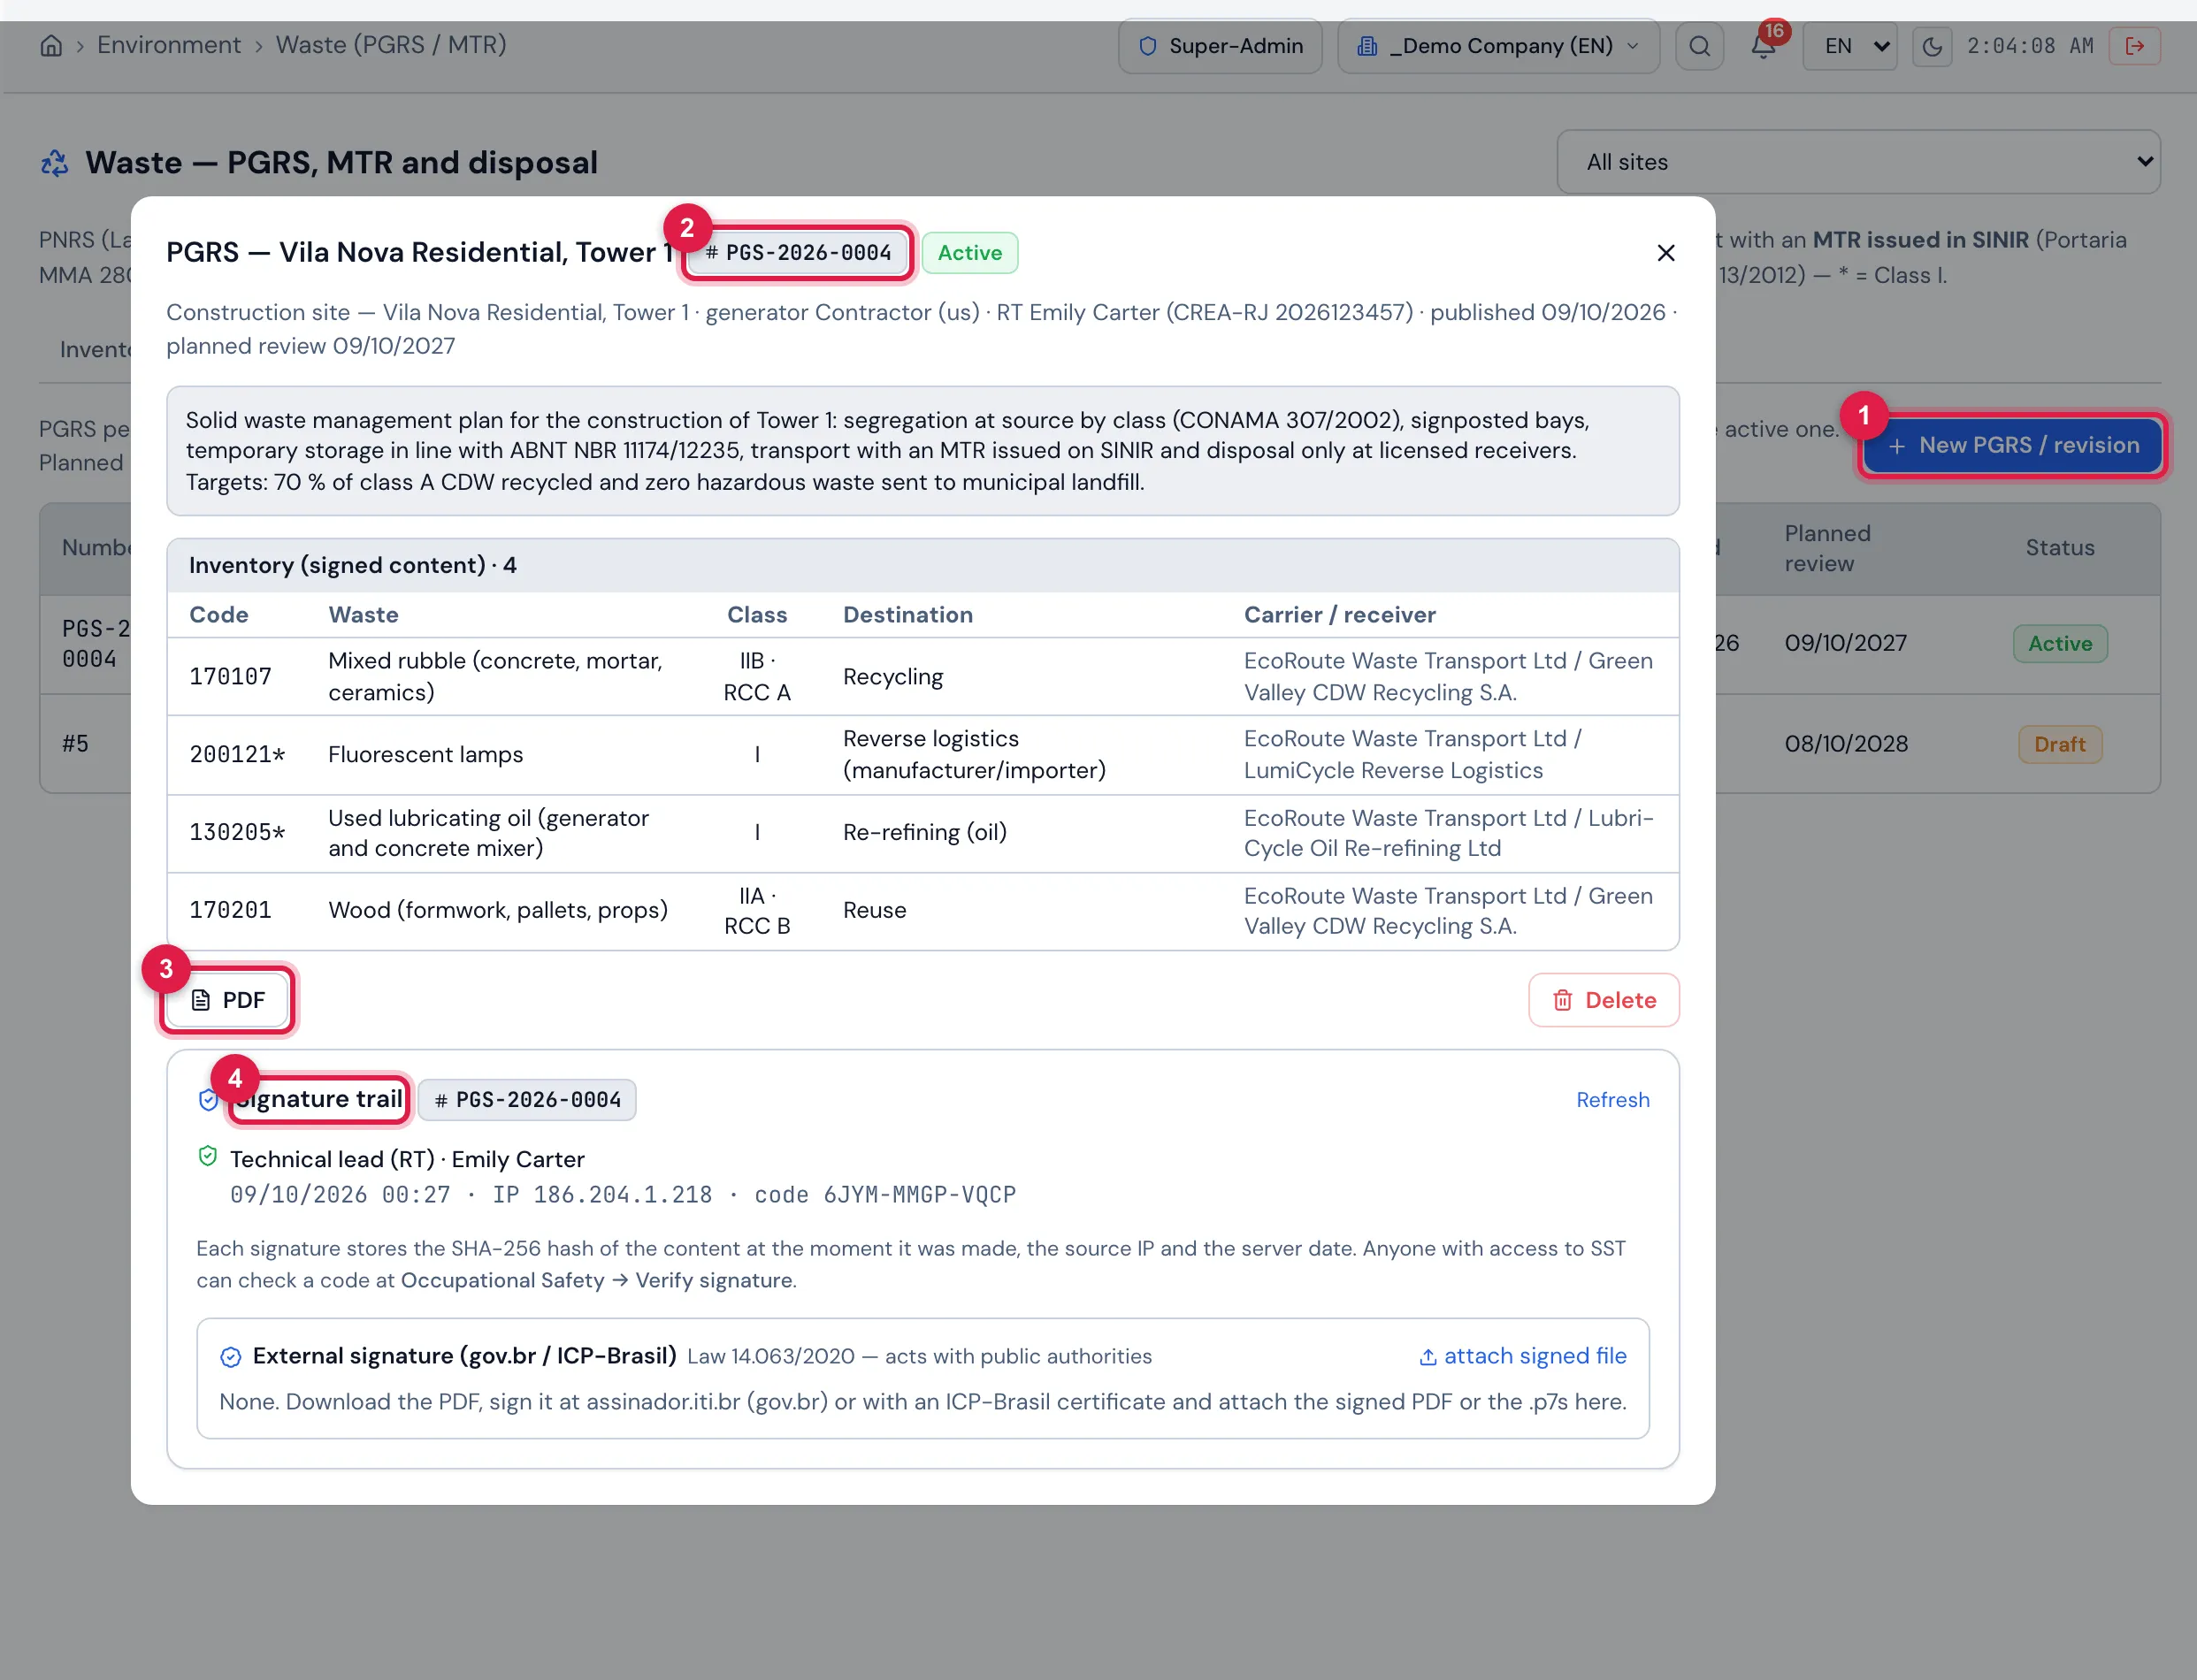Viewport: 2197px width, 1680px height.
Task: Click the shield icon beside Signature trail
Action: coord(208,1100)
